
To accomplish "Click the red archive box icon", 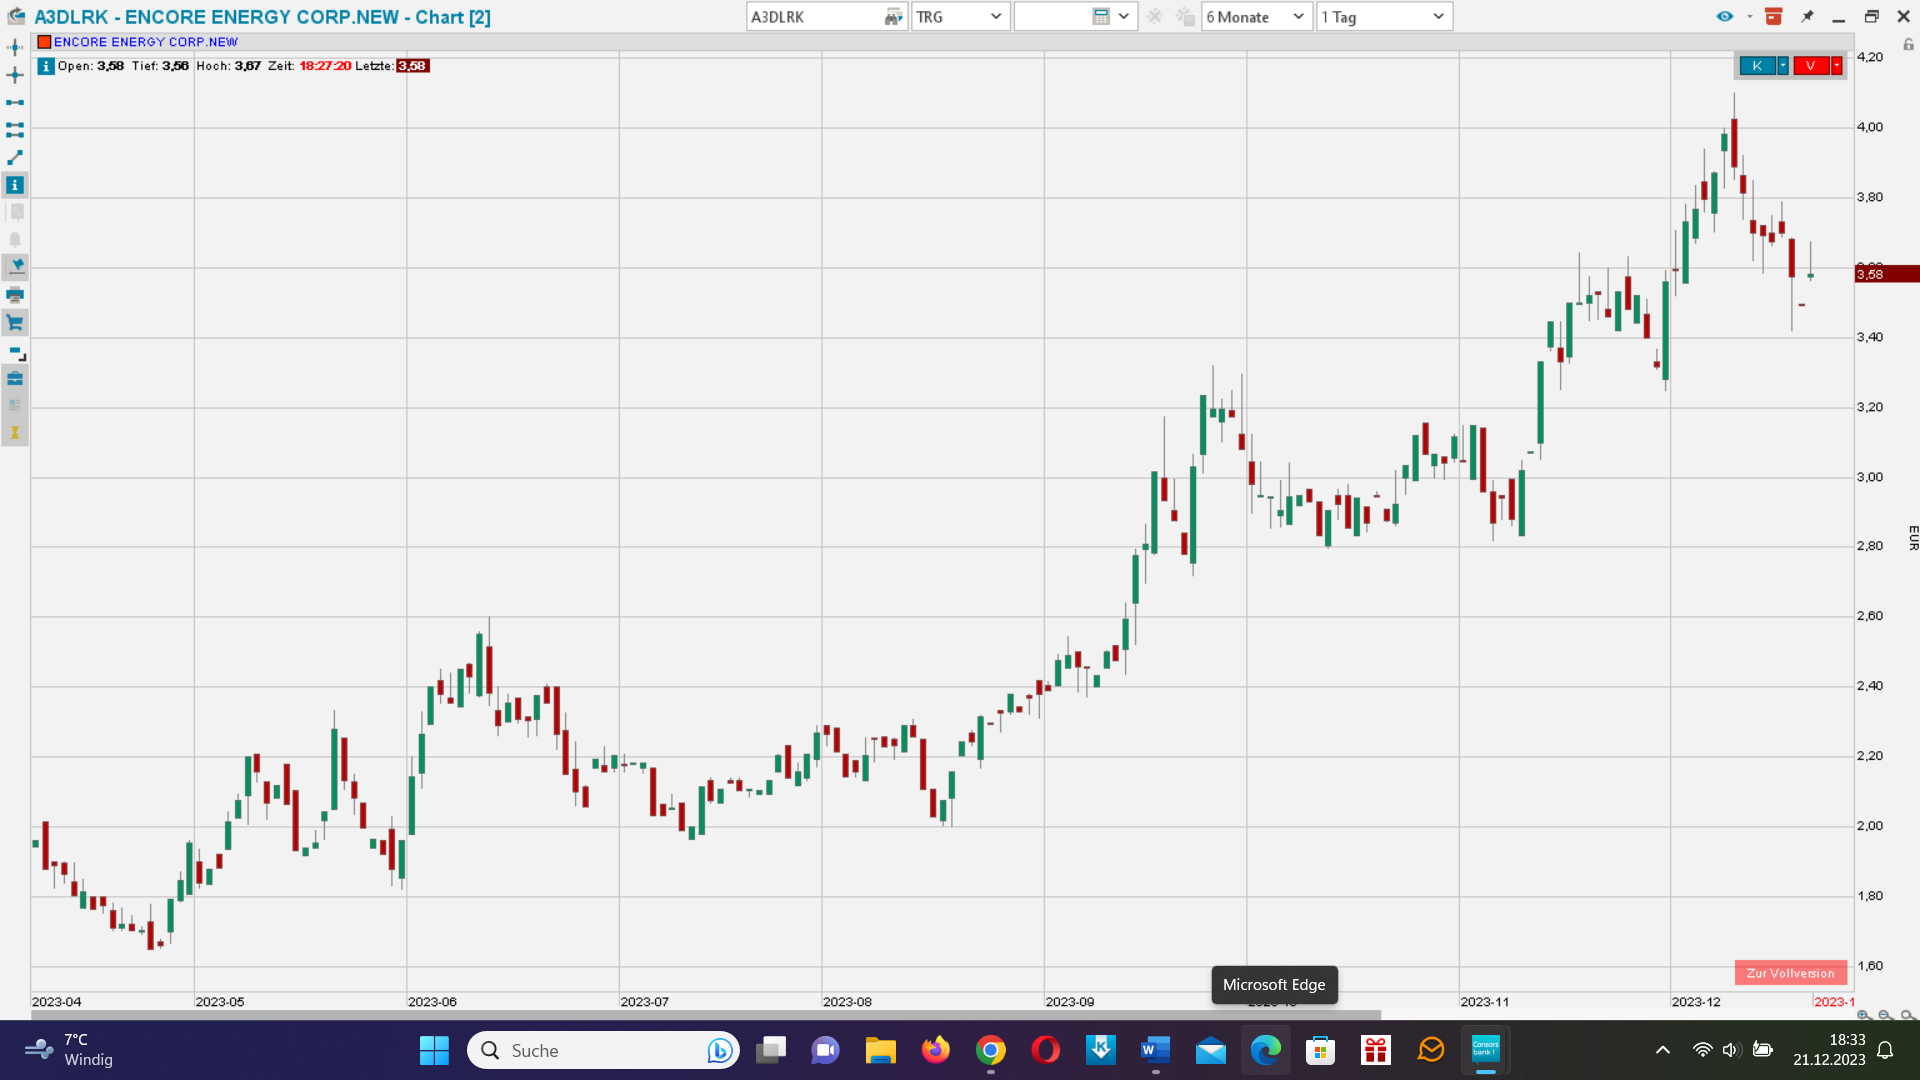I will [x=1774, y=17].
